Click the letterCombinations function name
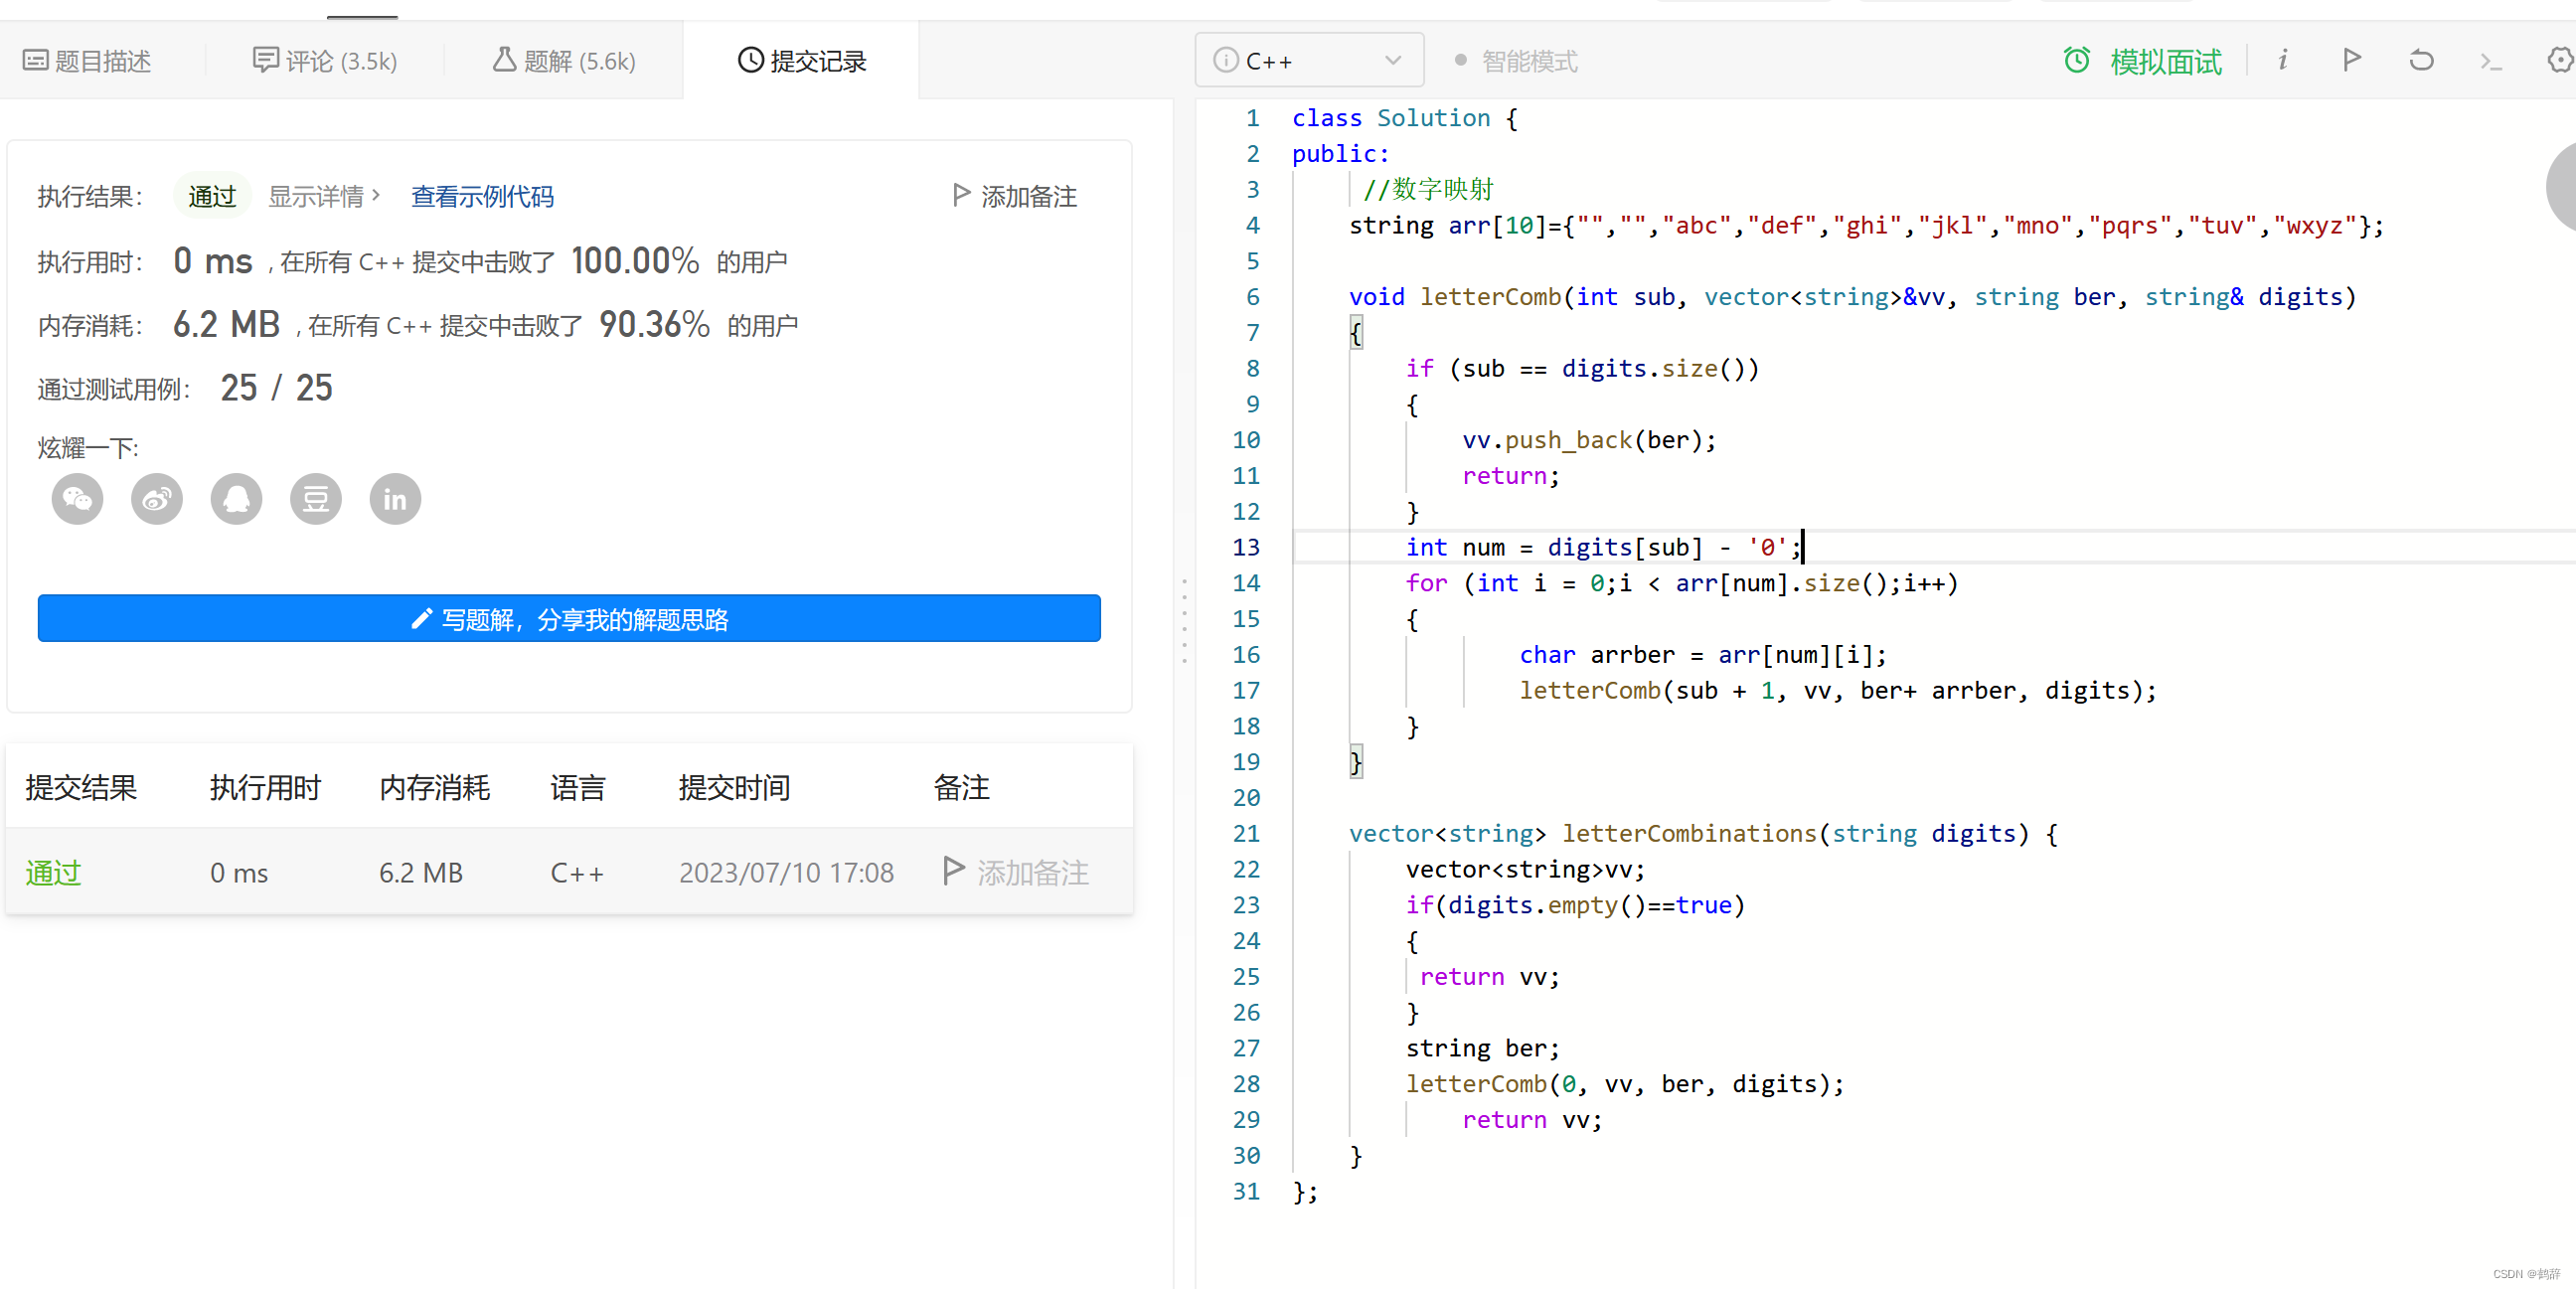 coord(1688,833)
